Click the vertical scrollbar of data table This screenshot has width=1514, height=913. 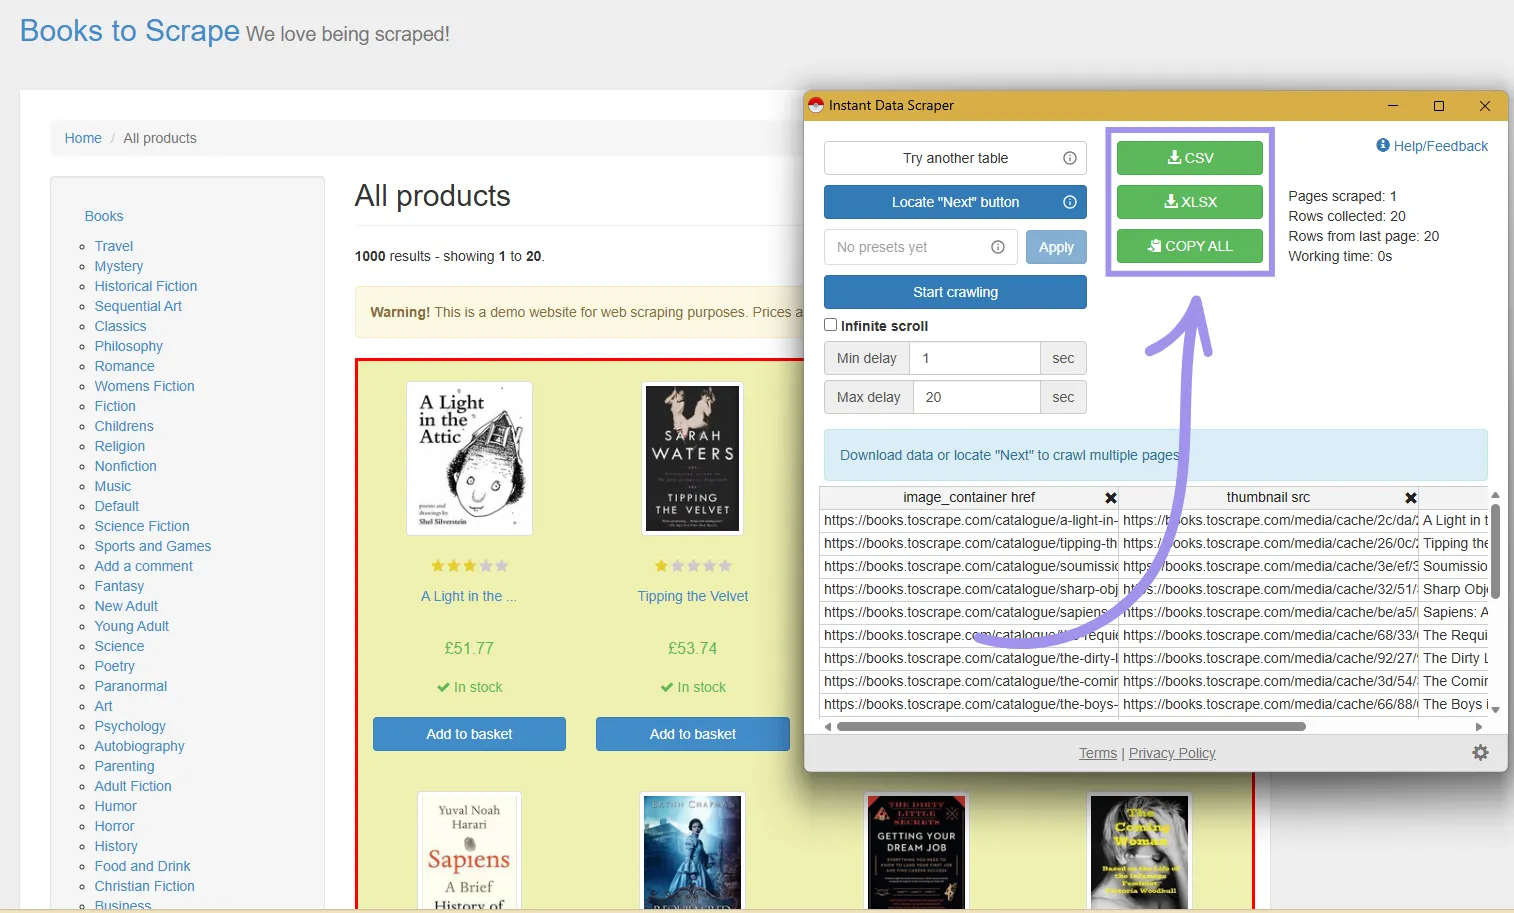click(1495, 549)
